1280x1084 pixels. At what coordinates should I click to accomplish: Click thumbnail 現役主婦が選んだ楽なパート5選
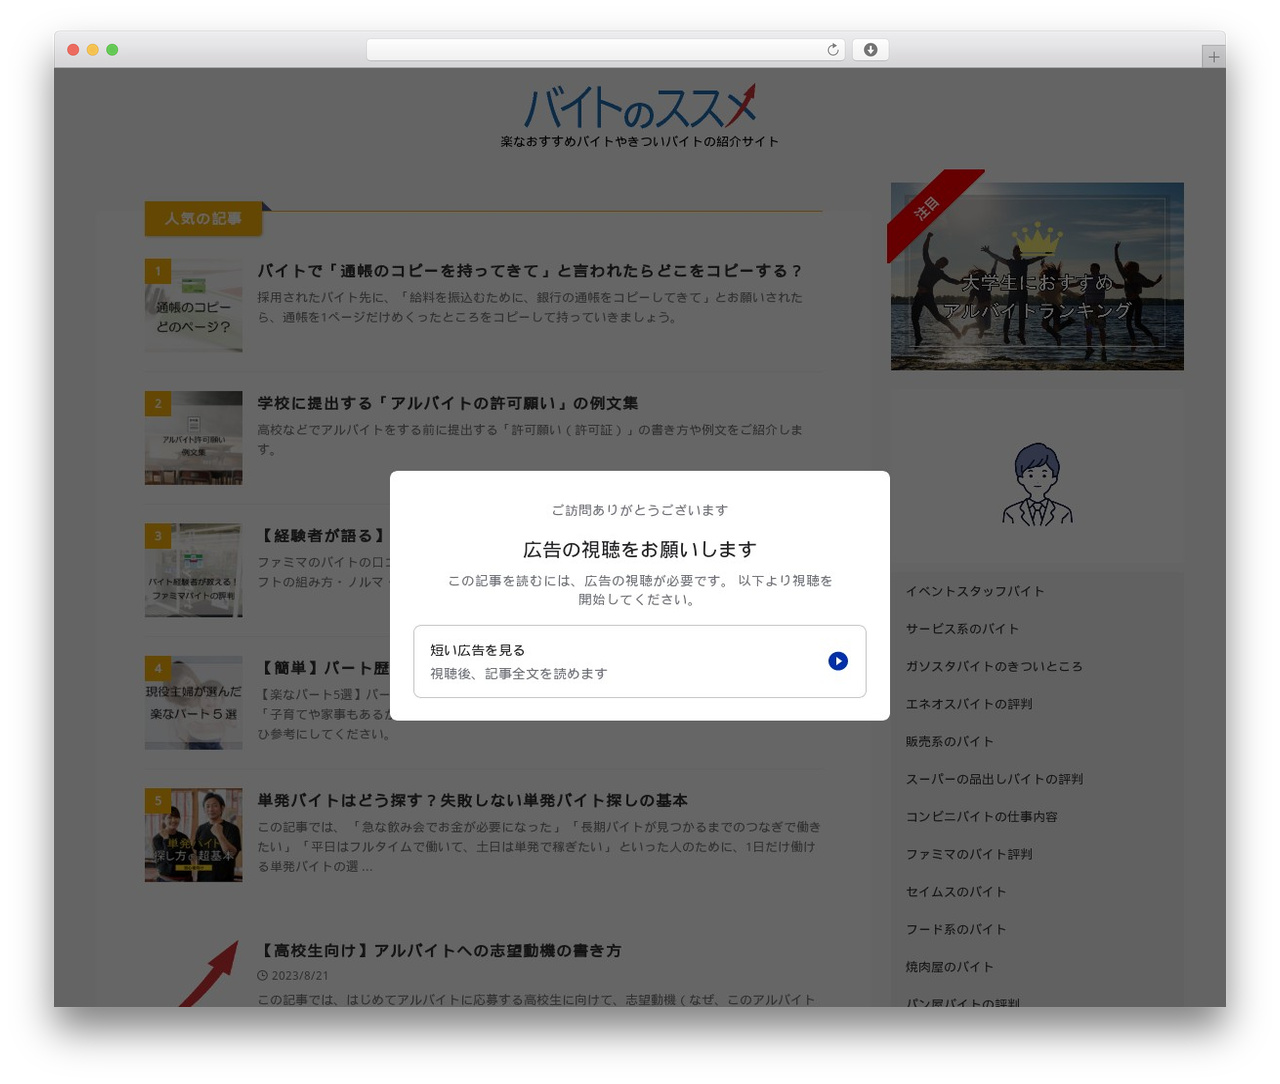tap(193, 703)
